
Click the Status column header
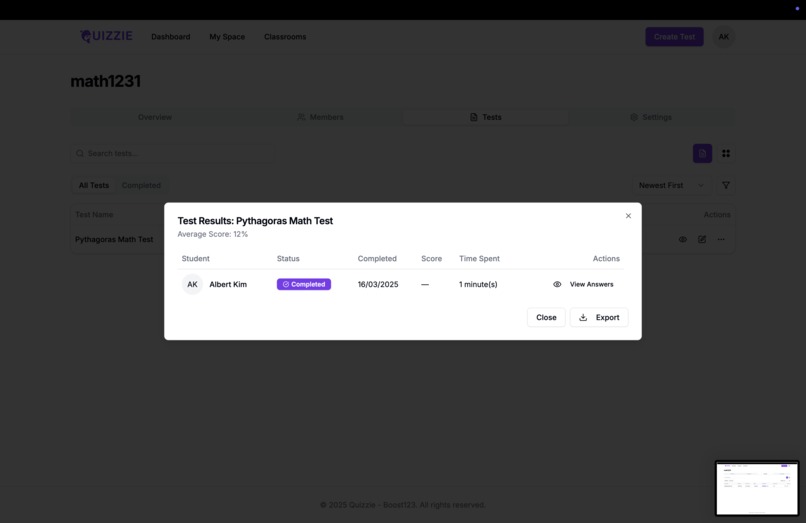[x=288, y=259]
